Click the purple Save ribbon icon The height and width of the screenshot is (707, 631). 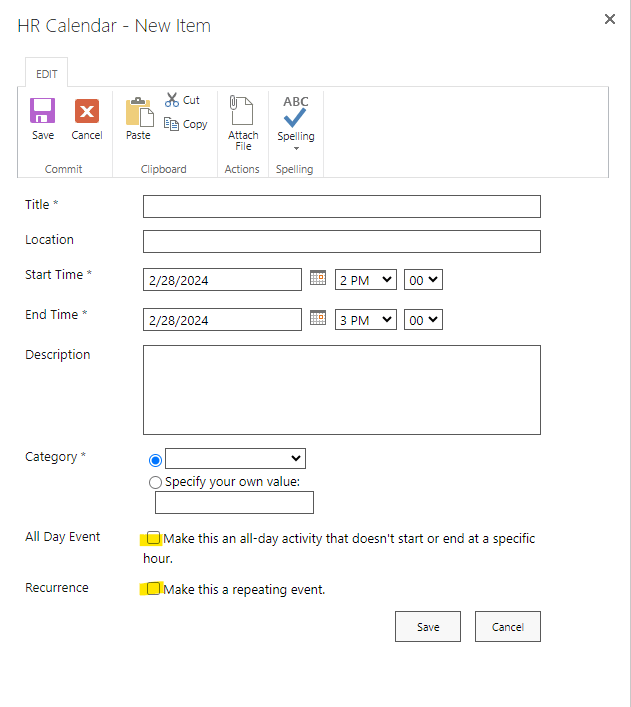coord(42,111)
